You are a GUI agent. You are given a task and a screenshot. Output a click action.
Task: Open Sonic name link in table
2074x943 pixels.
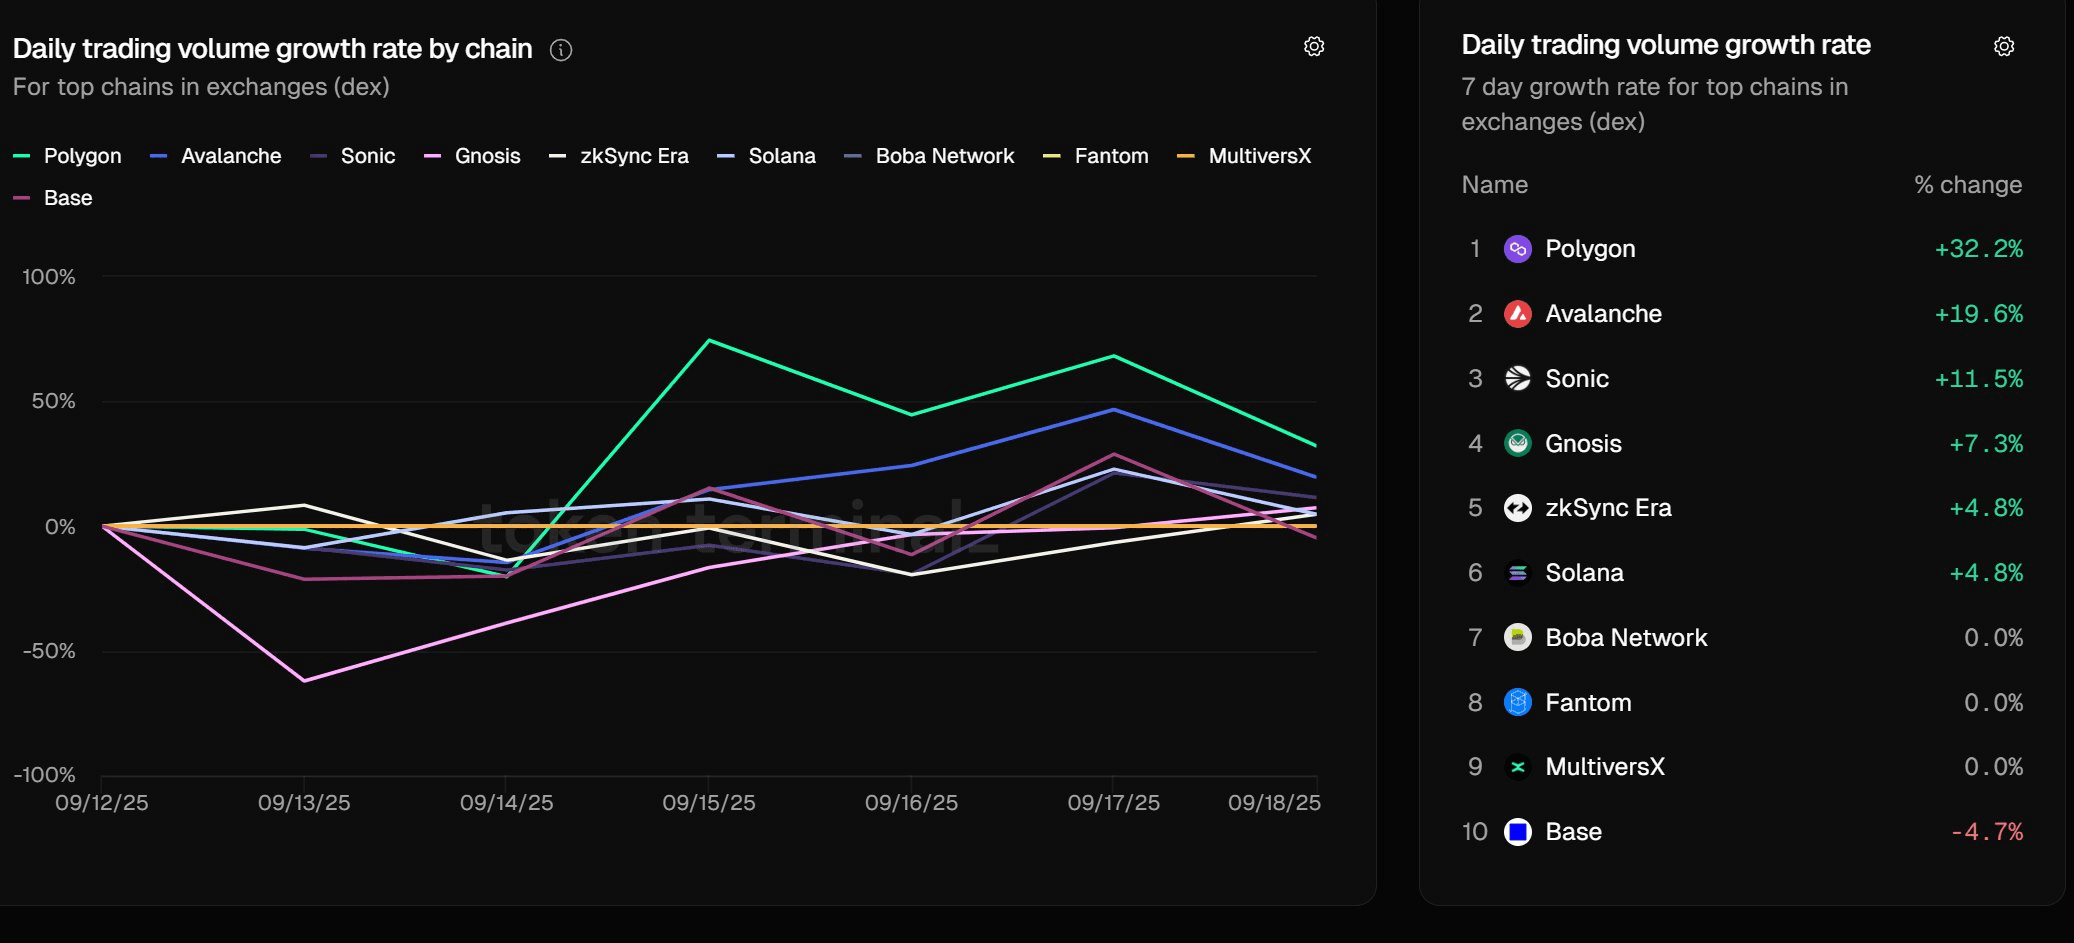click(x=1577, y=379)
